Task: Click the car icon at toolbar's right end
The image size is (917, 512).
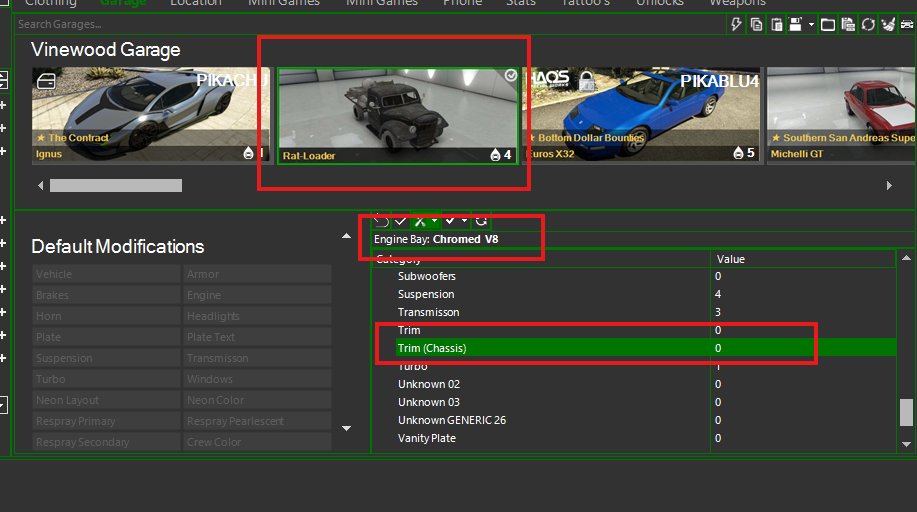Action: pyautogui.click(x=907, y=25)
